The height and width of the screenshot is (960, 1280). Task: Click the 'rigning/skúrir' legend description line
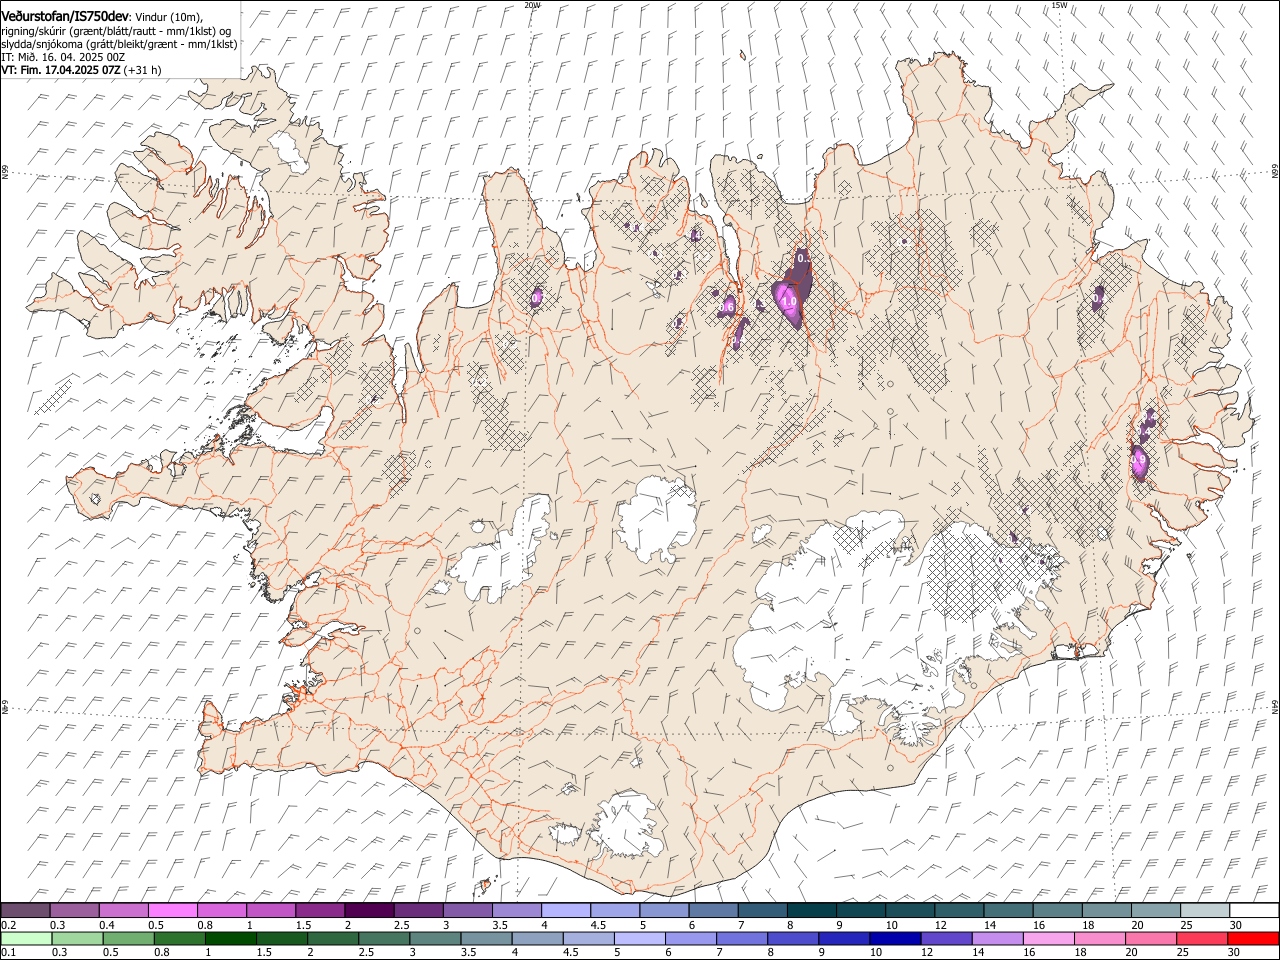pyautogui.click(x=116, y=31)
